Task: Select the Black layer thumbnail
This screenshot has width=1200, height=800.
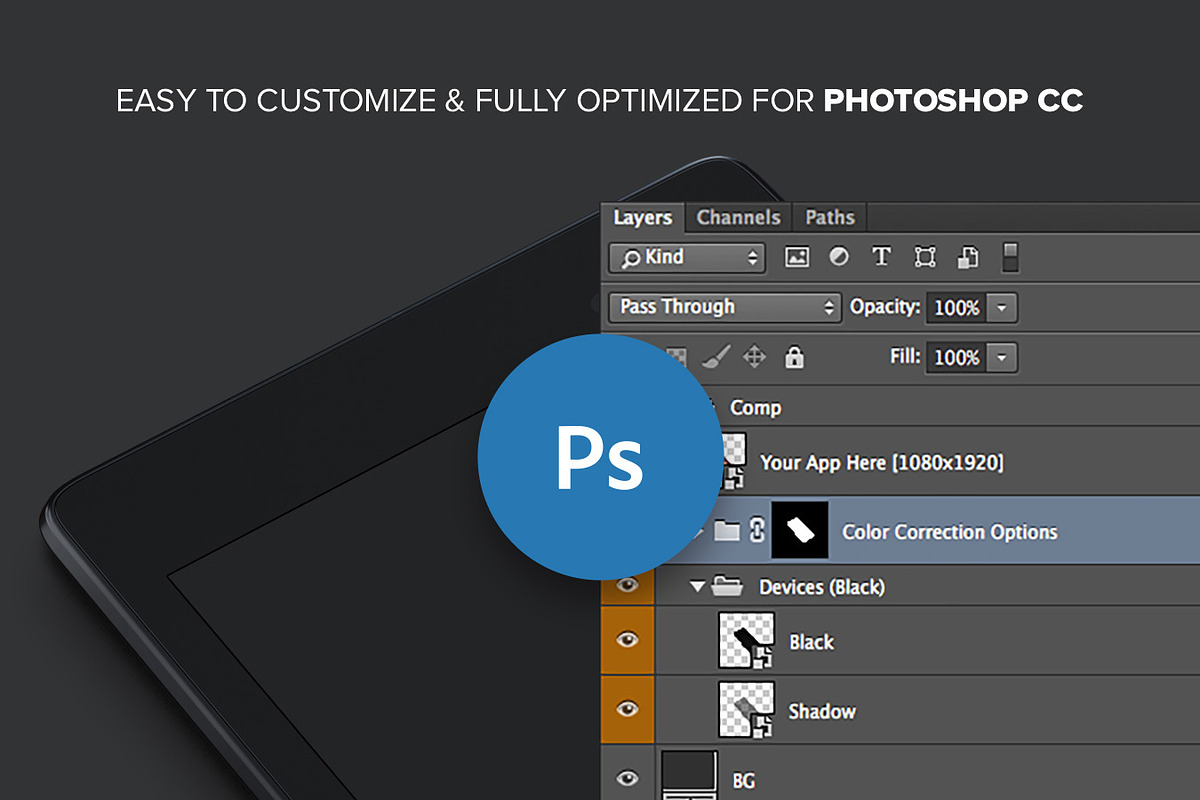Action: [747, 640]
